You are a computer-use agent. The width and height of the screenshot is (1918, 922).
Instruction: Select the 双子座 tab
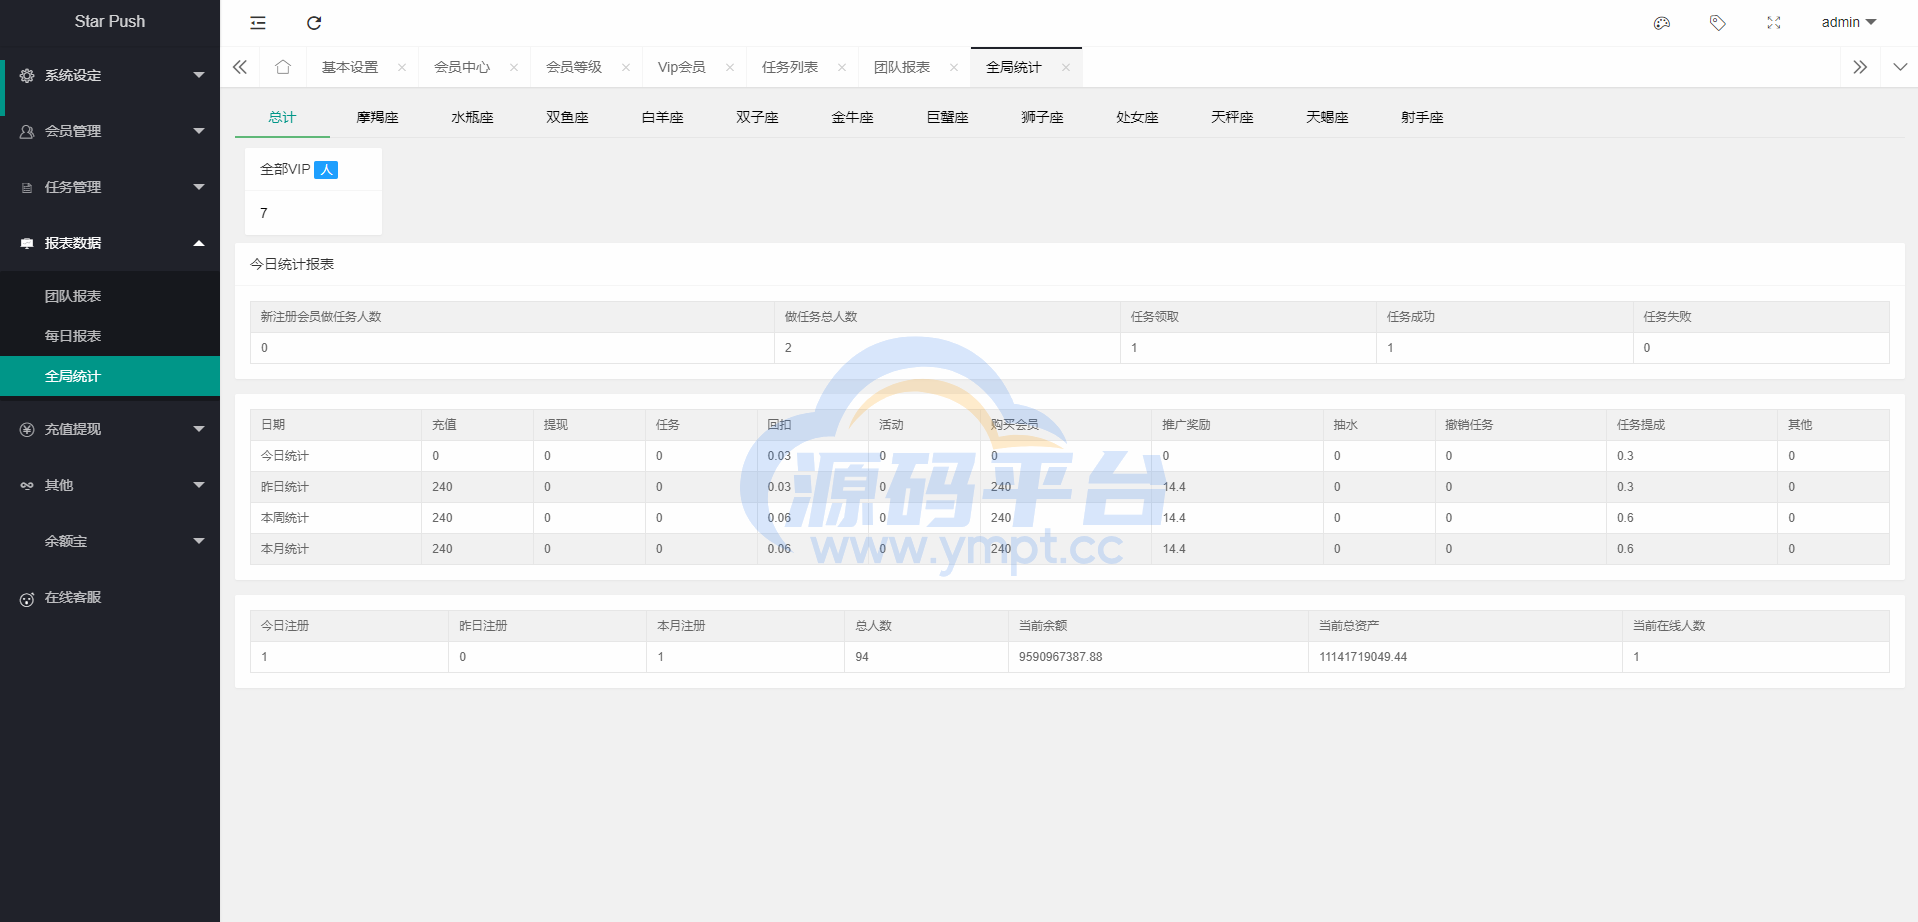[x=757, y=117]
